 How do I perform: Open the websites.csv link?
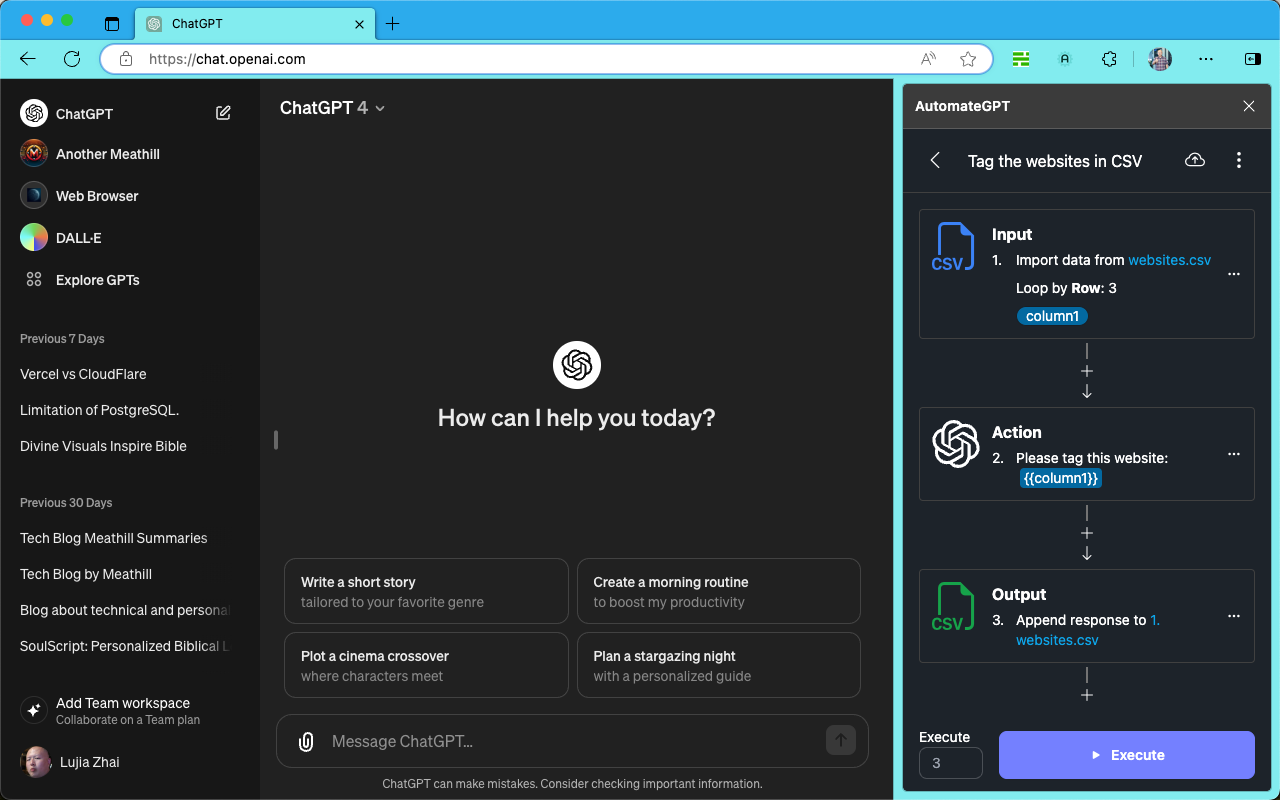pos(1169,259)
